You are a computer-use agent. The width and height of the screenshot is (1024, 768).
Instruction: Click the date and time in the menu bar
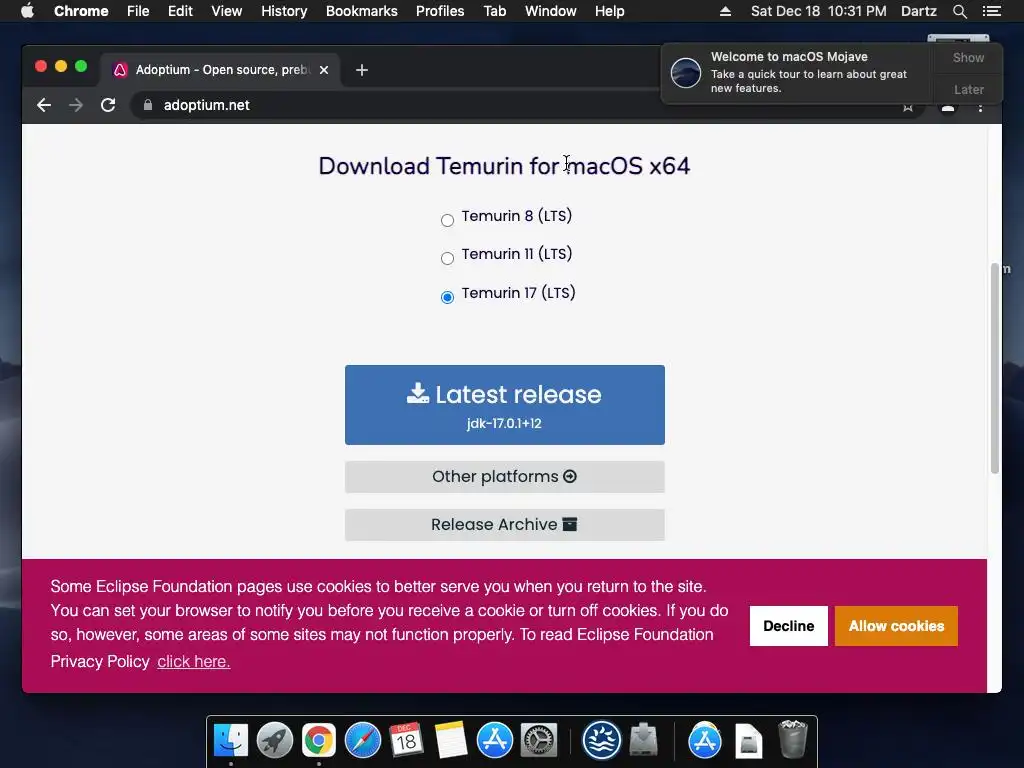coord(819,11)
